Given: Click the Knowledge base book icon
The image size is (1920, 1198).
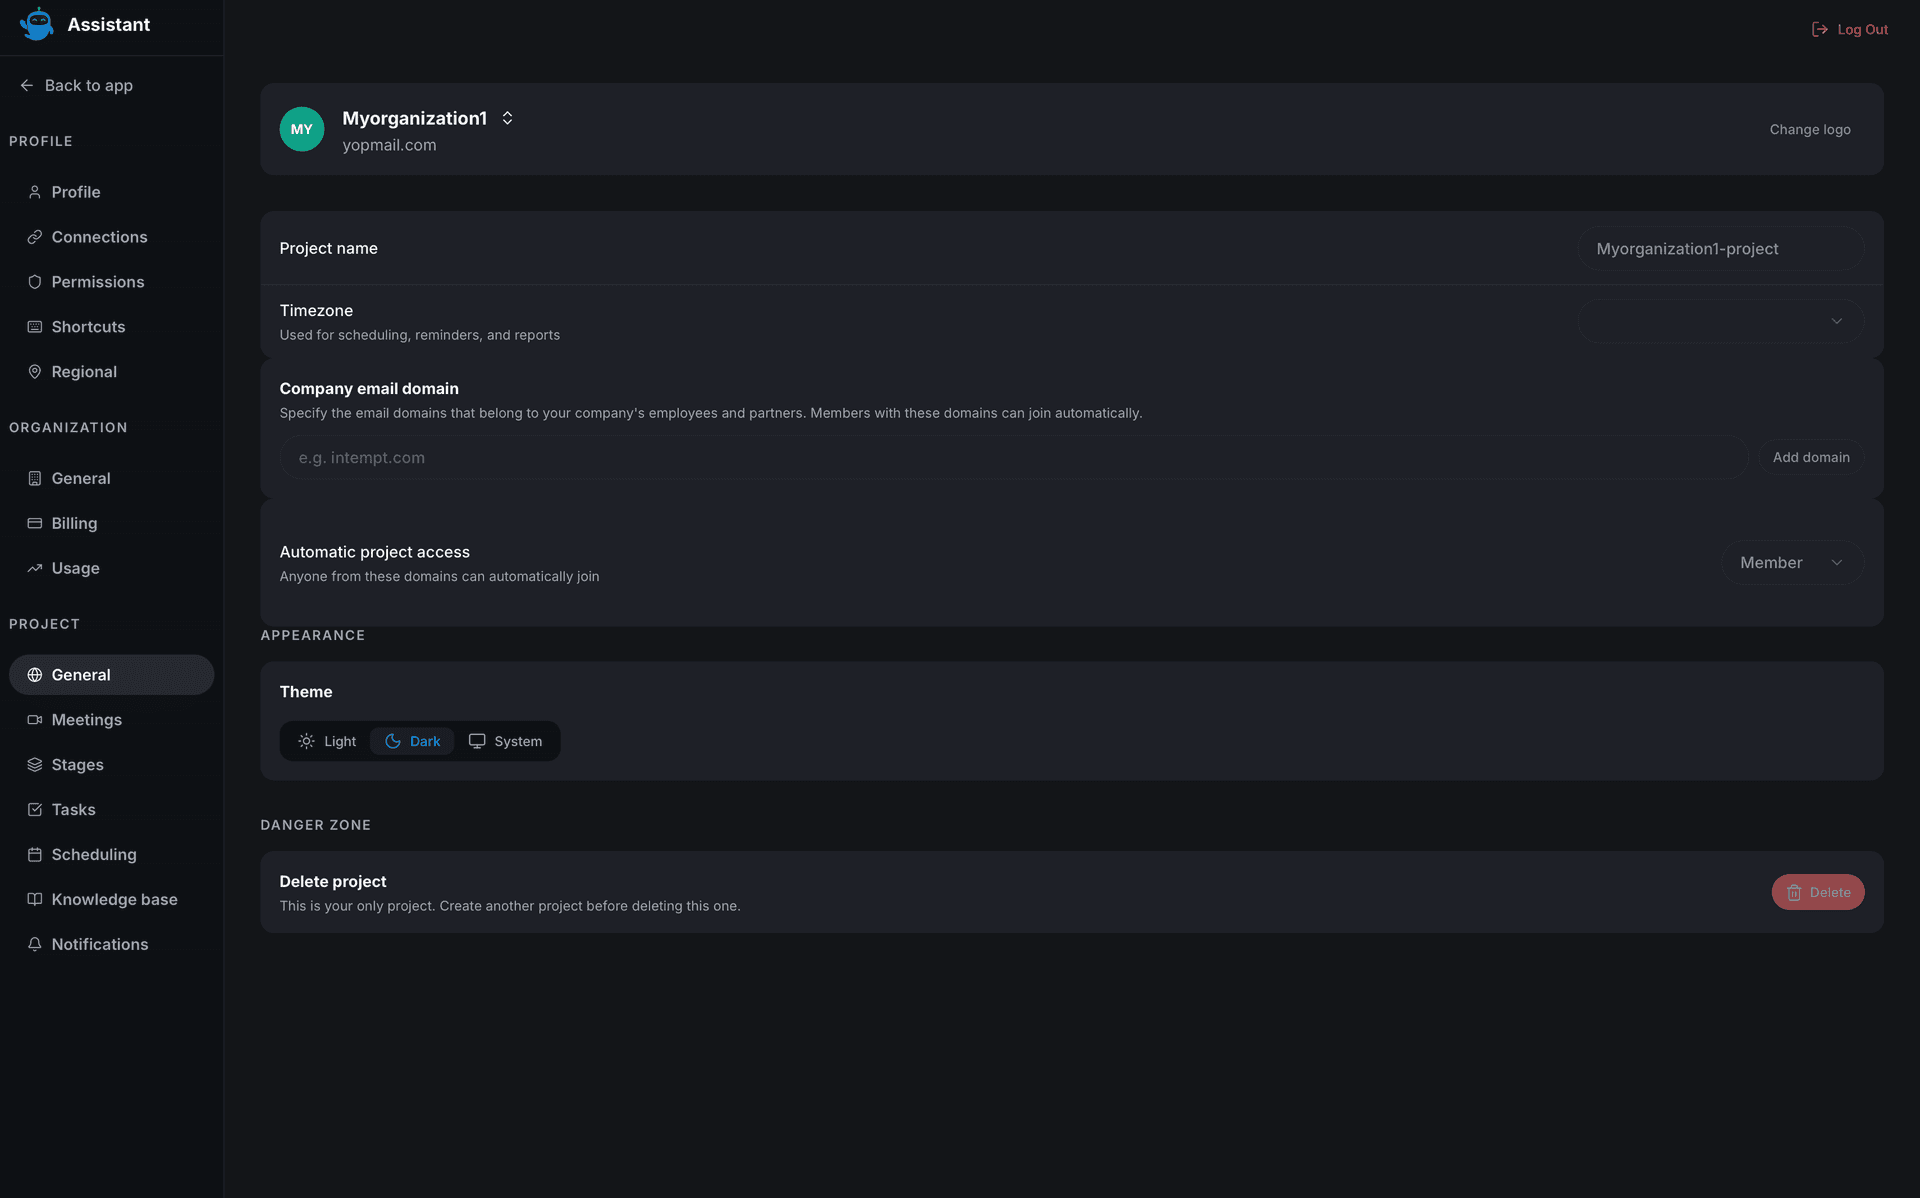Looking at the screenshot, I should [x=35, y=899].
